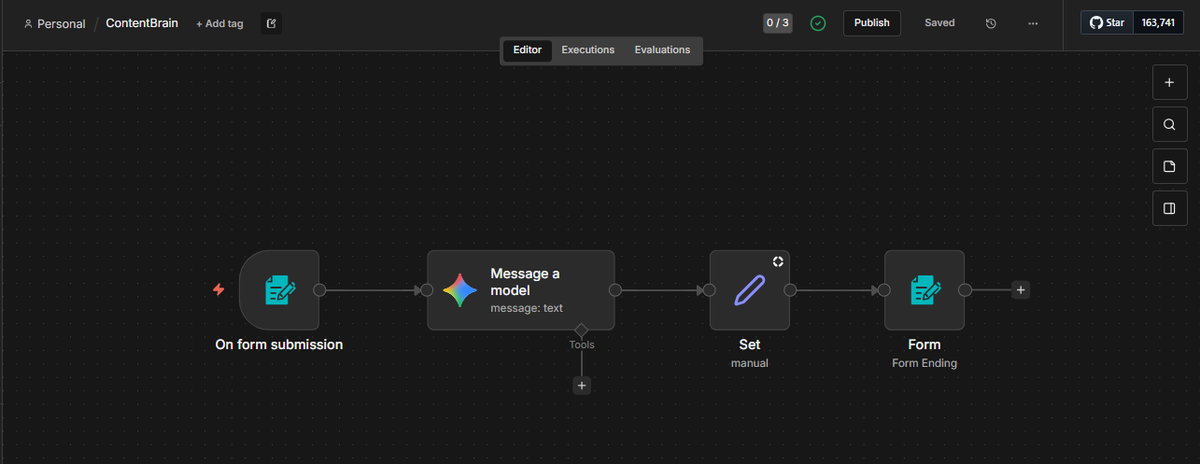Click the Tools diamond connector
The image size is (1200, 464).
point(581,330)
